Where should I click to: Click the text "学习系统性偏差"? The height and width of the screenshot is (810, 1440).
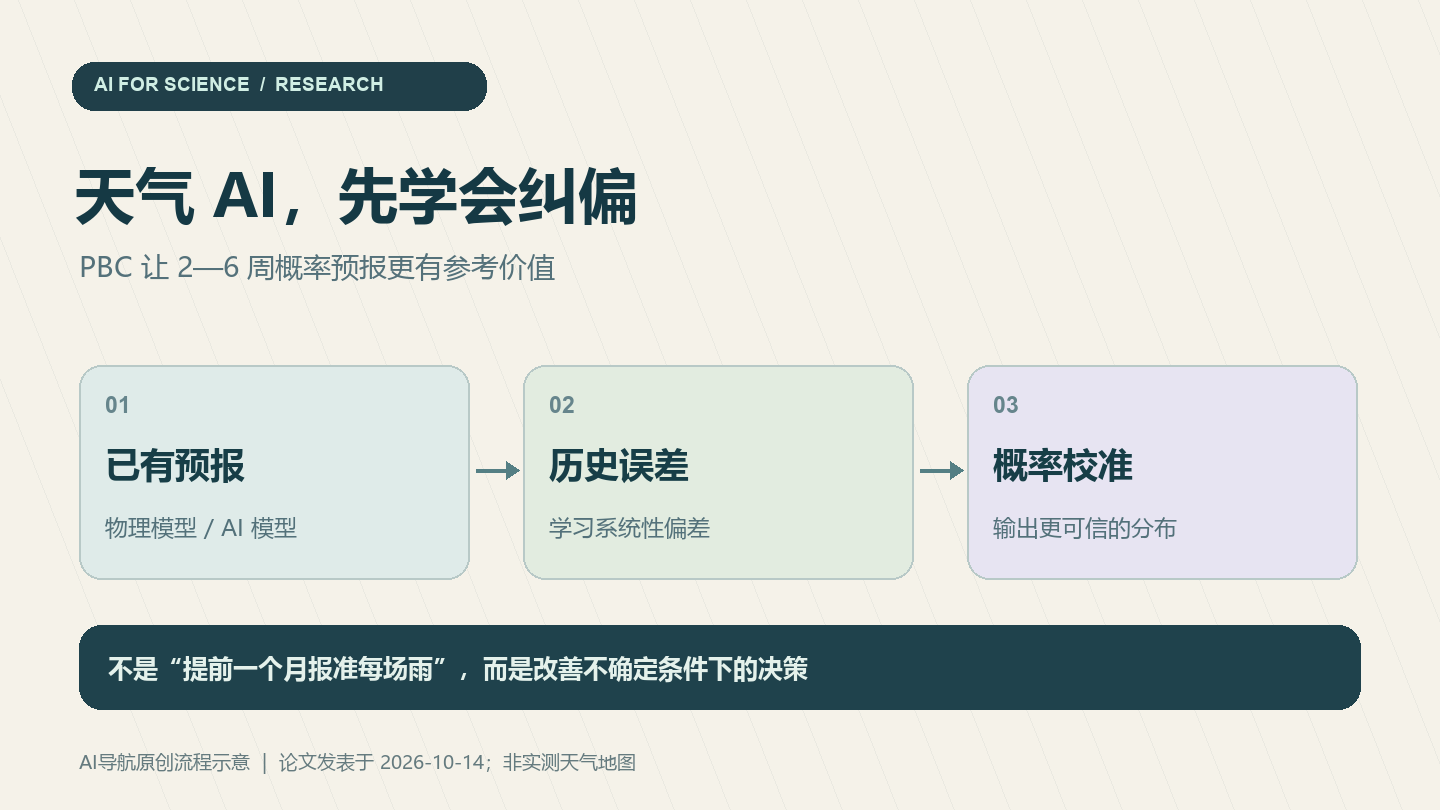(629, 528)
